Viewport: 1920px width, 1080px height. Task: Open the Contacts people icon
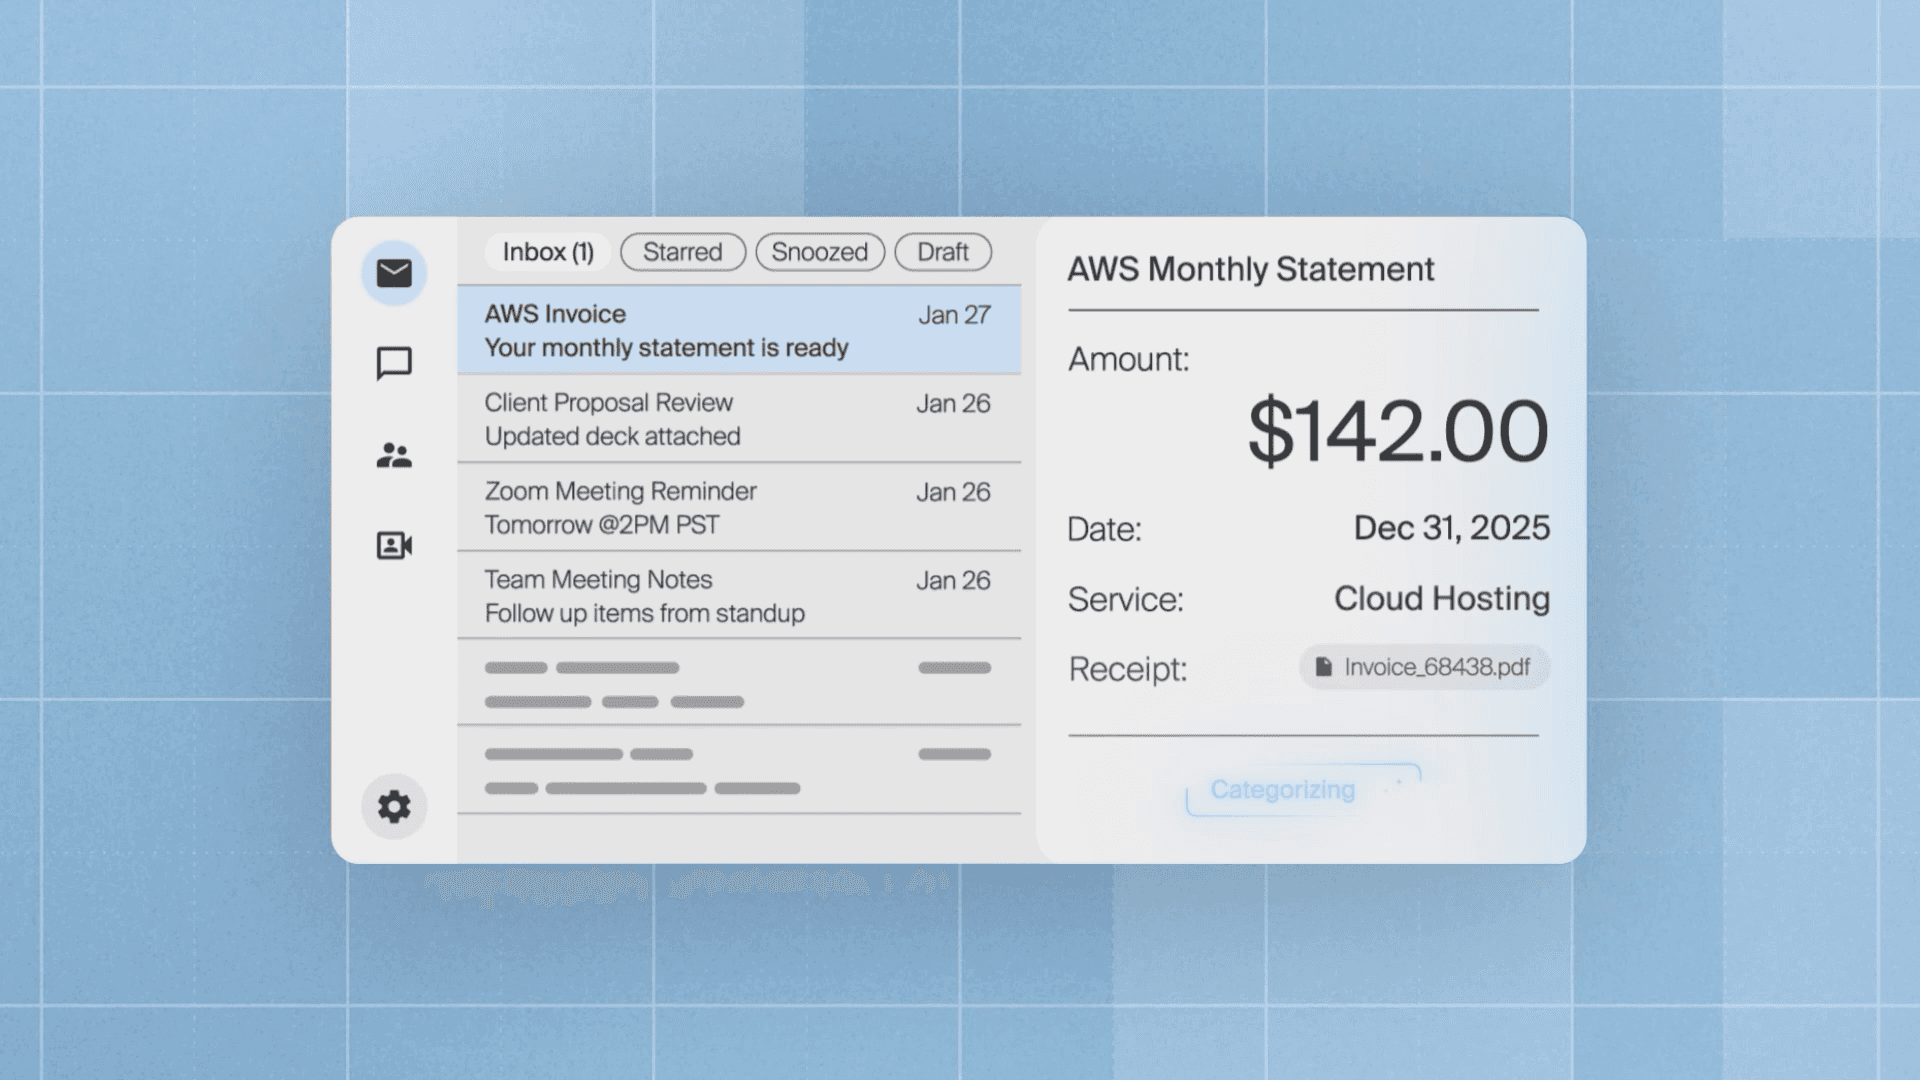[394, 456]
